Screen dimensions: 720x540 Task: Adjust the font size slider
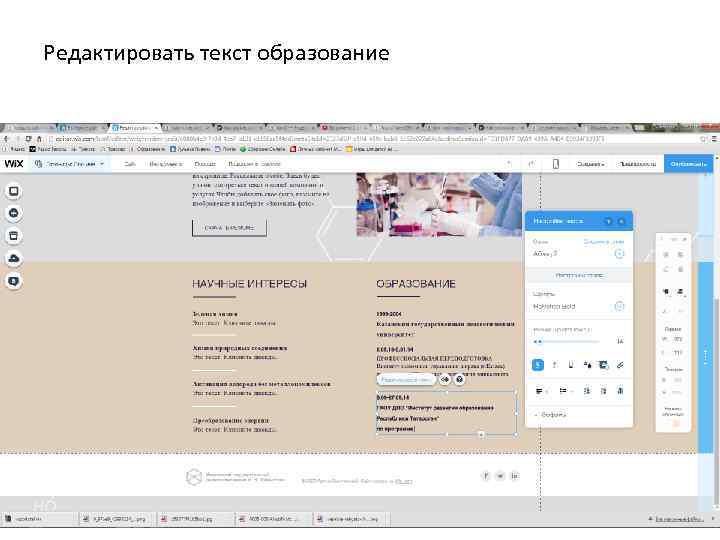(x=567, y=342)
